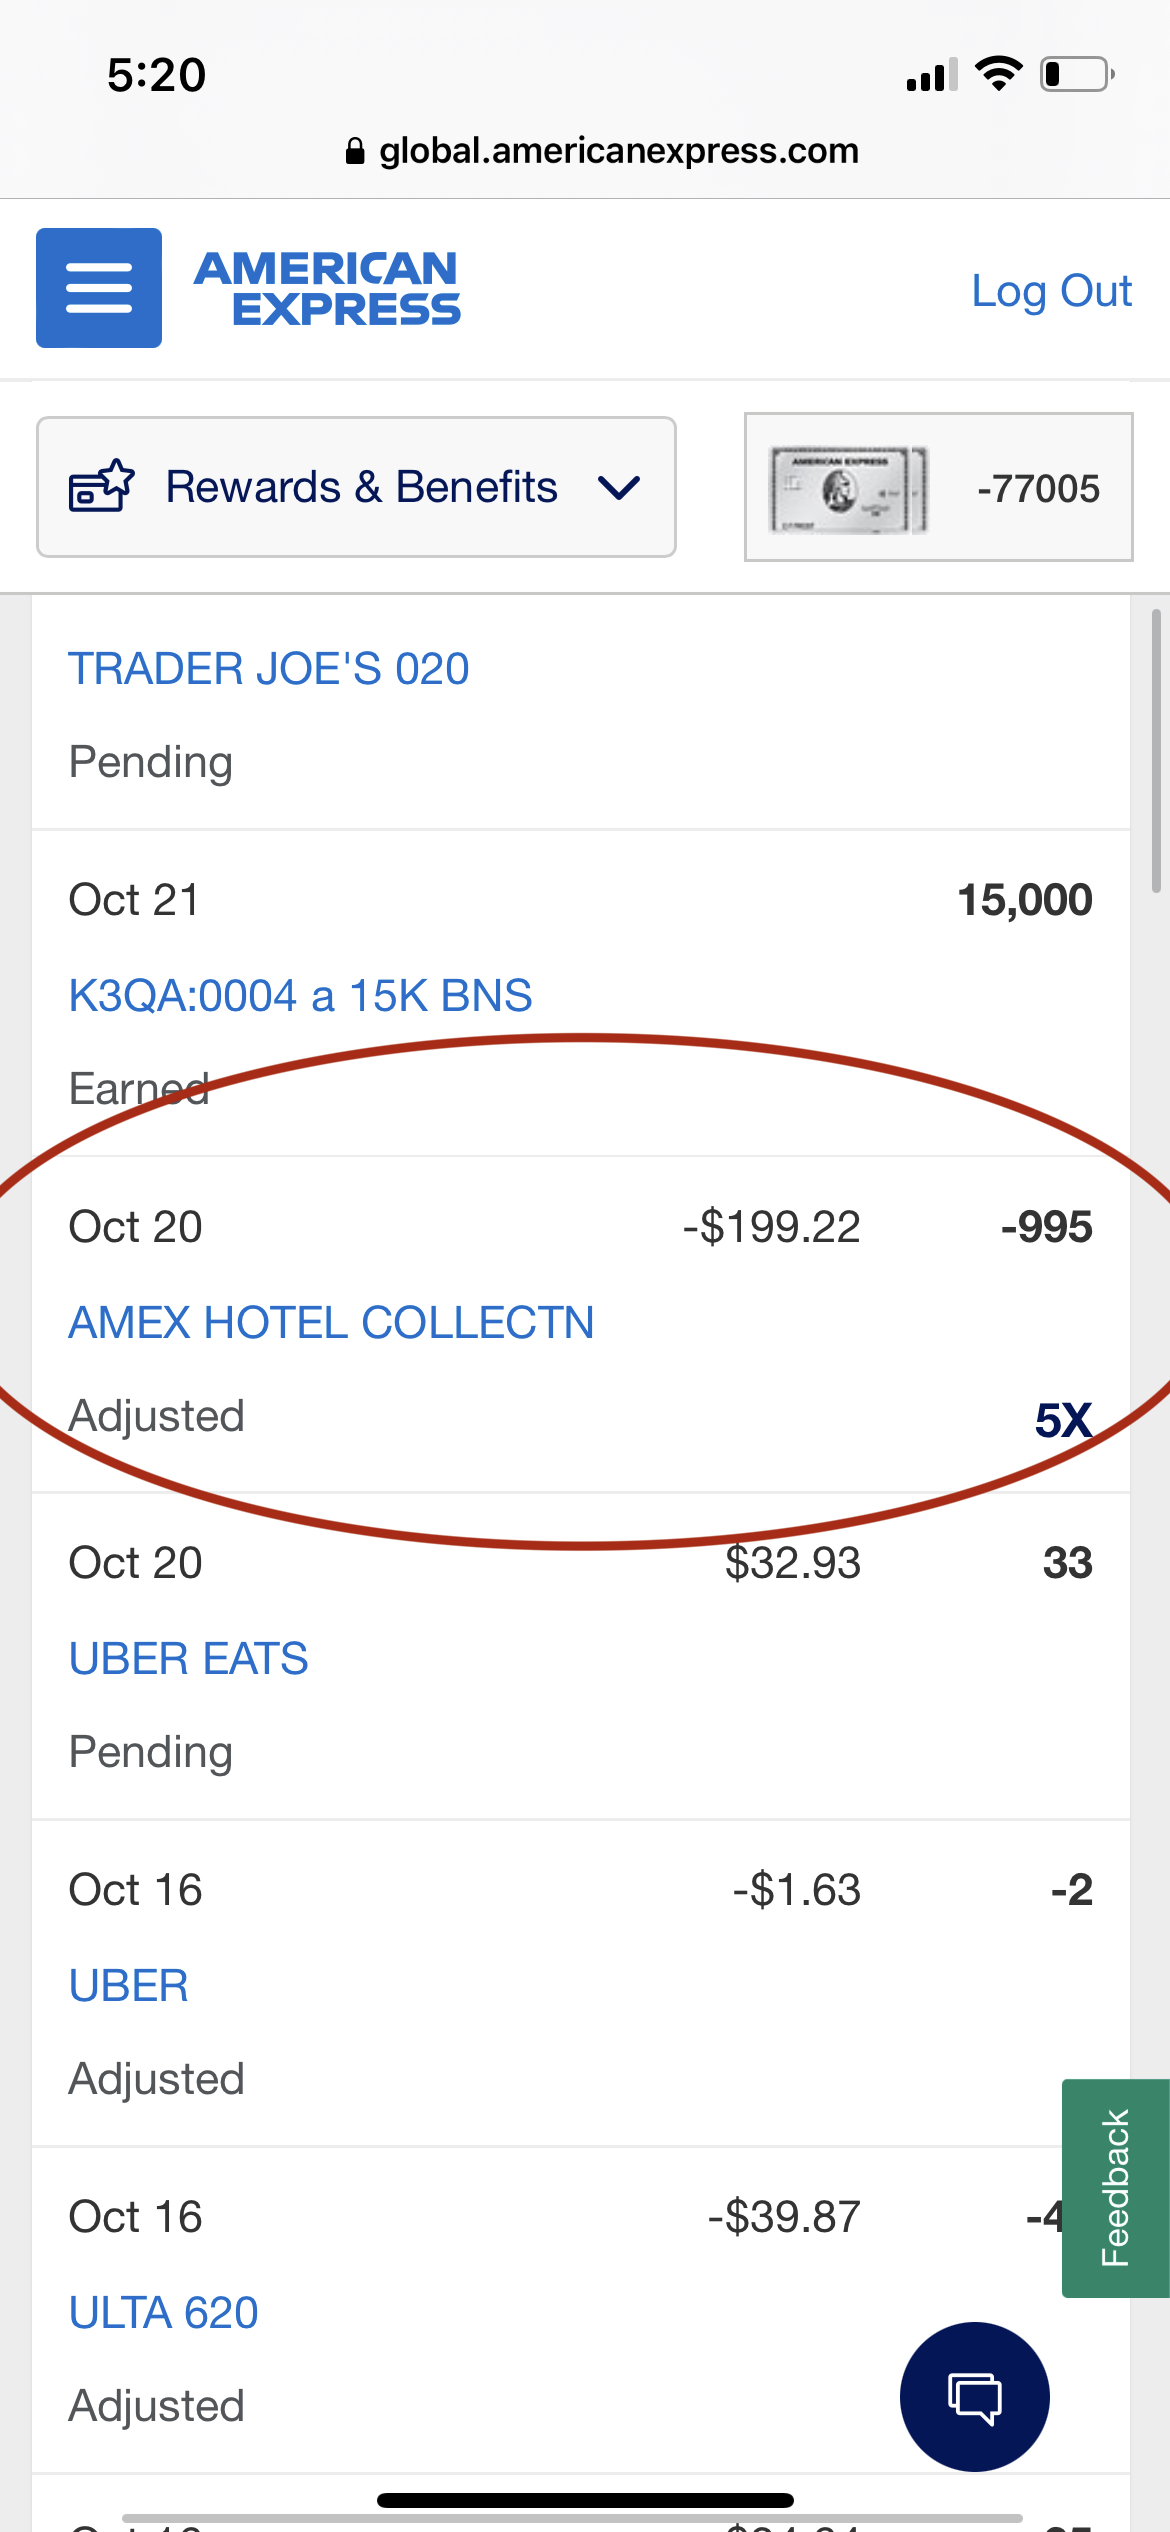
Task: Click the vertical scrollbar thumb
Action: click(1156, 750)
